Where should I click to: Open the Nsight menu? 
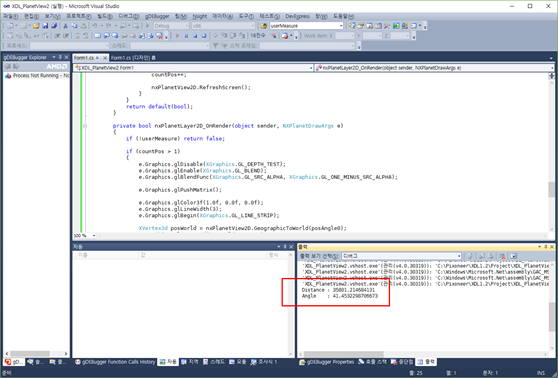click(x=199, y=16)
